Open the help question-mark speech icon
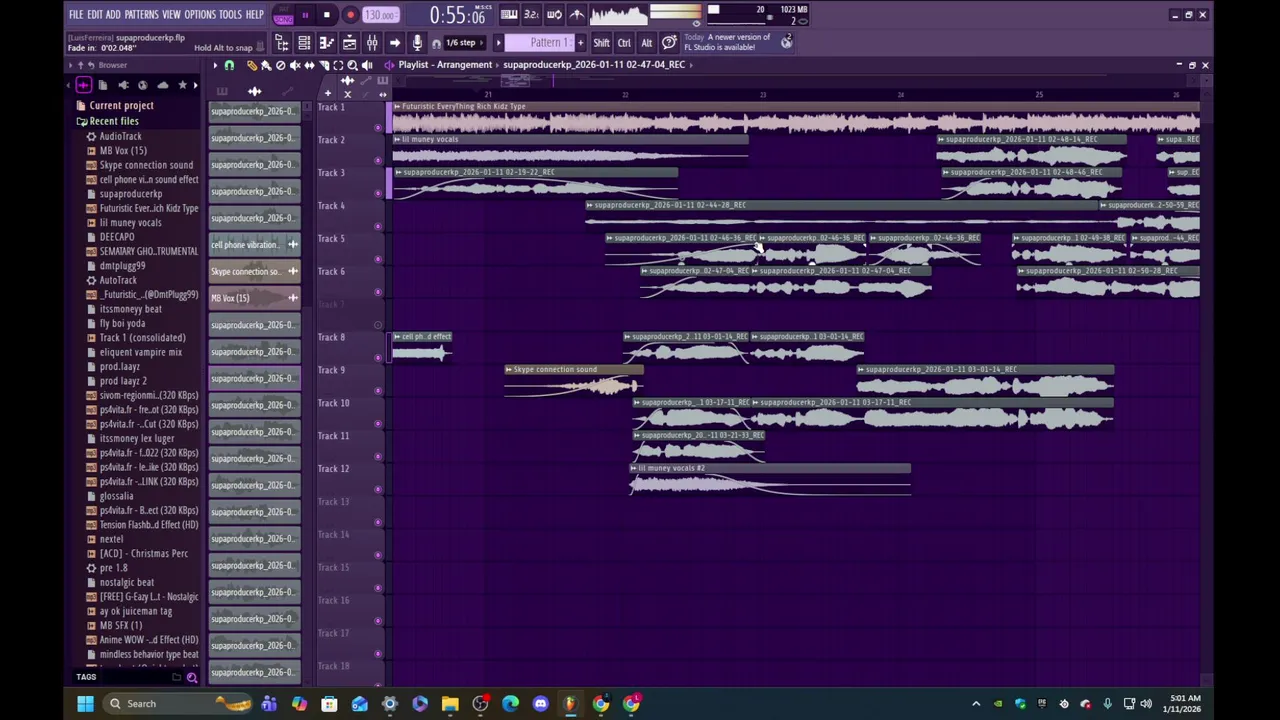The width and height of the screenshot is (1280, 720). [669, 43]
